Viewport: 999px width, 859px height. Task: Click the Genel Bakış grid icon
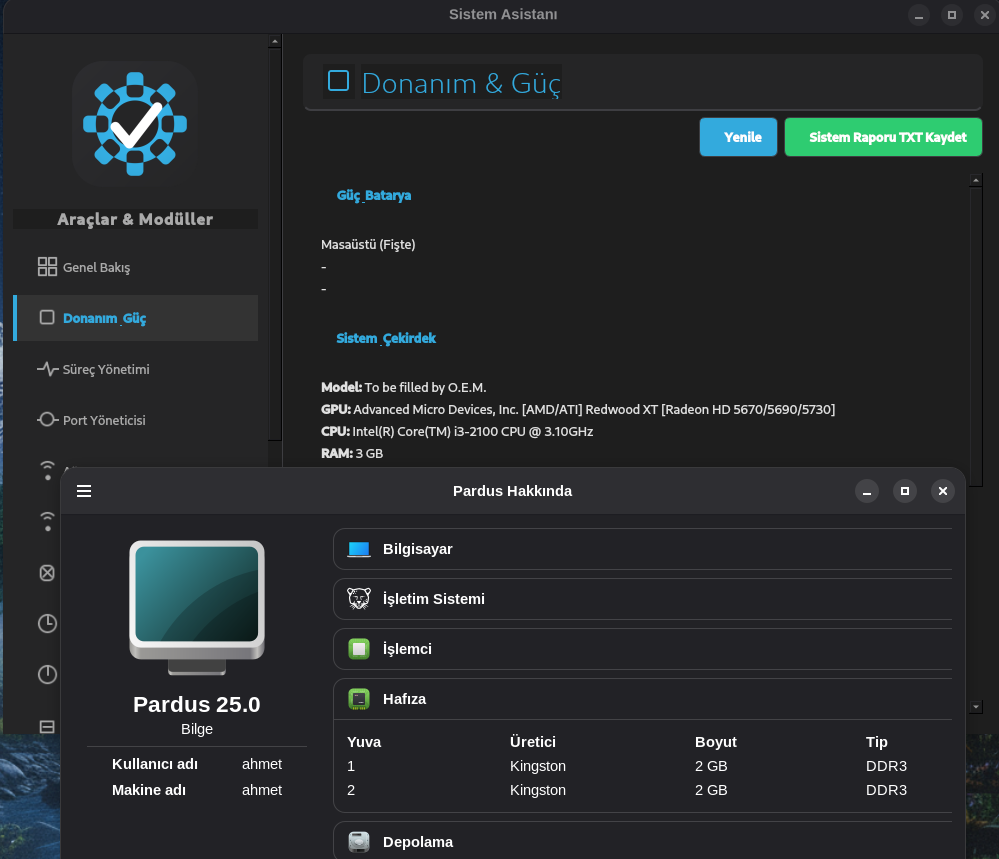pyautogui.click(x=47, y=267)
